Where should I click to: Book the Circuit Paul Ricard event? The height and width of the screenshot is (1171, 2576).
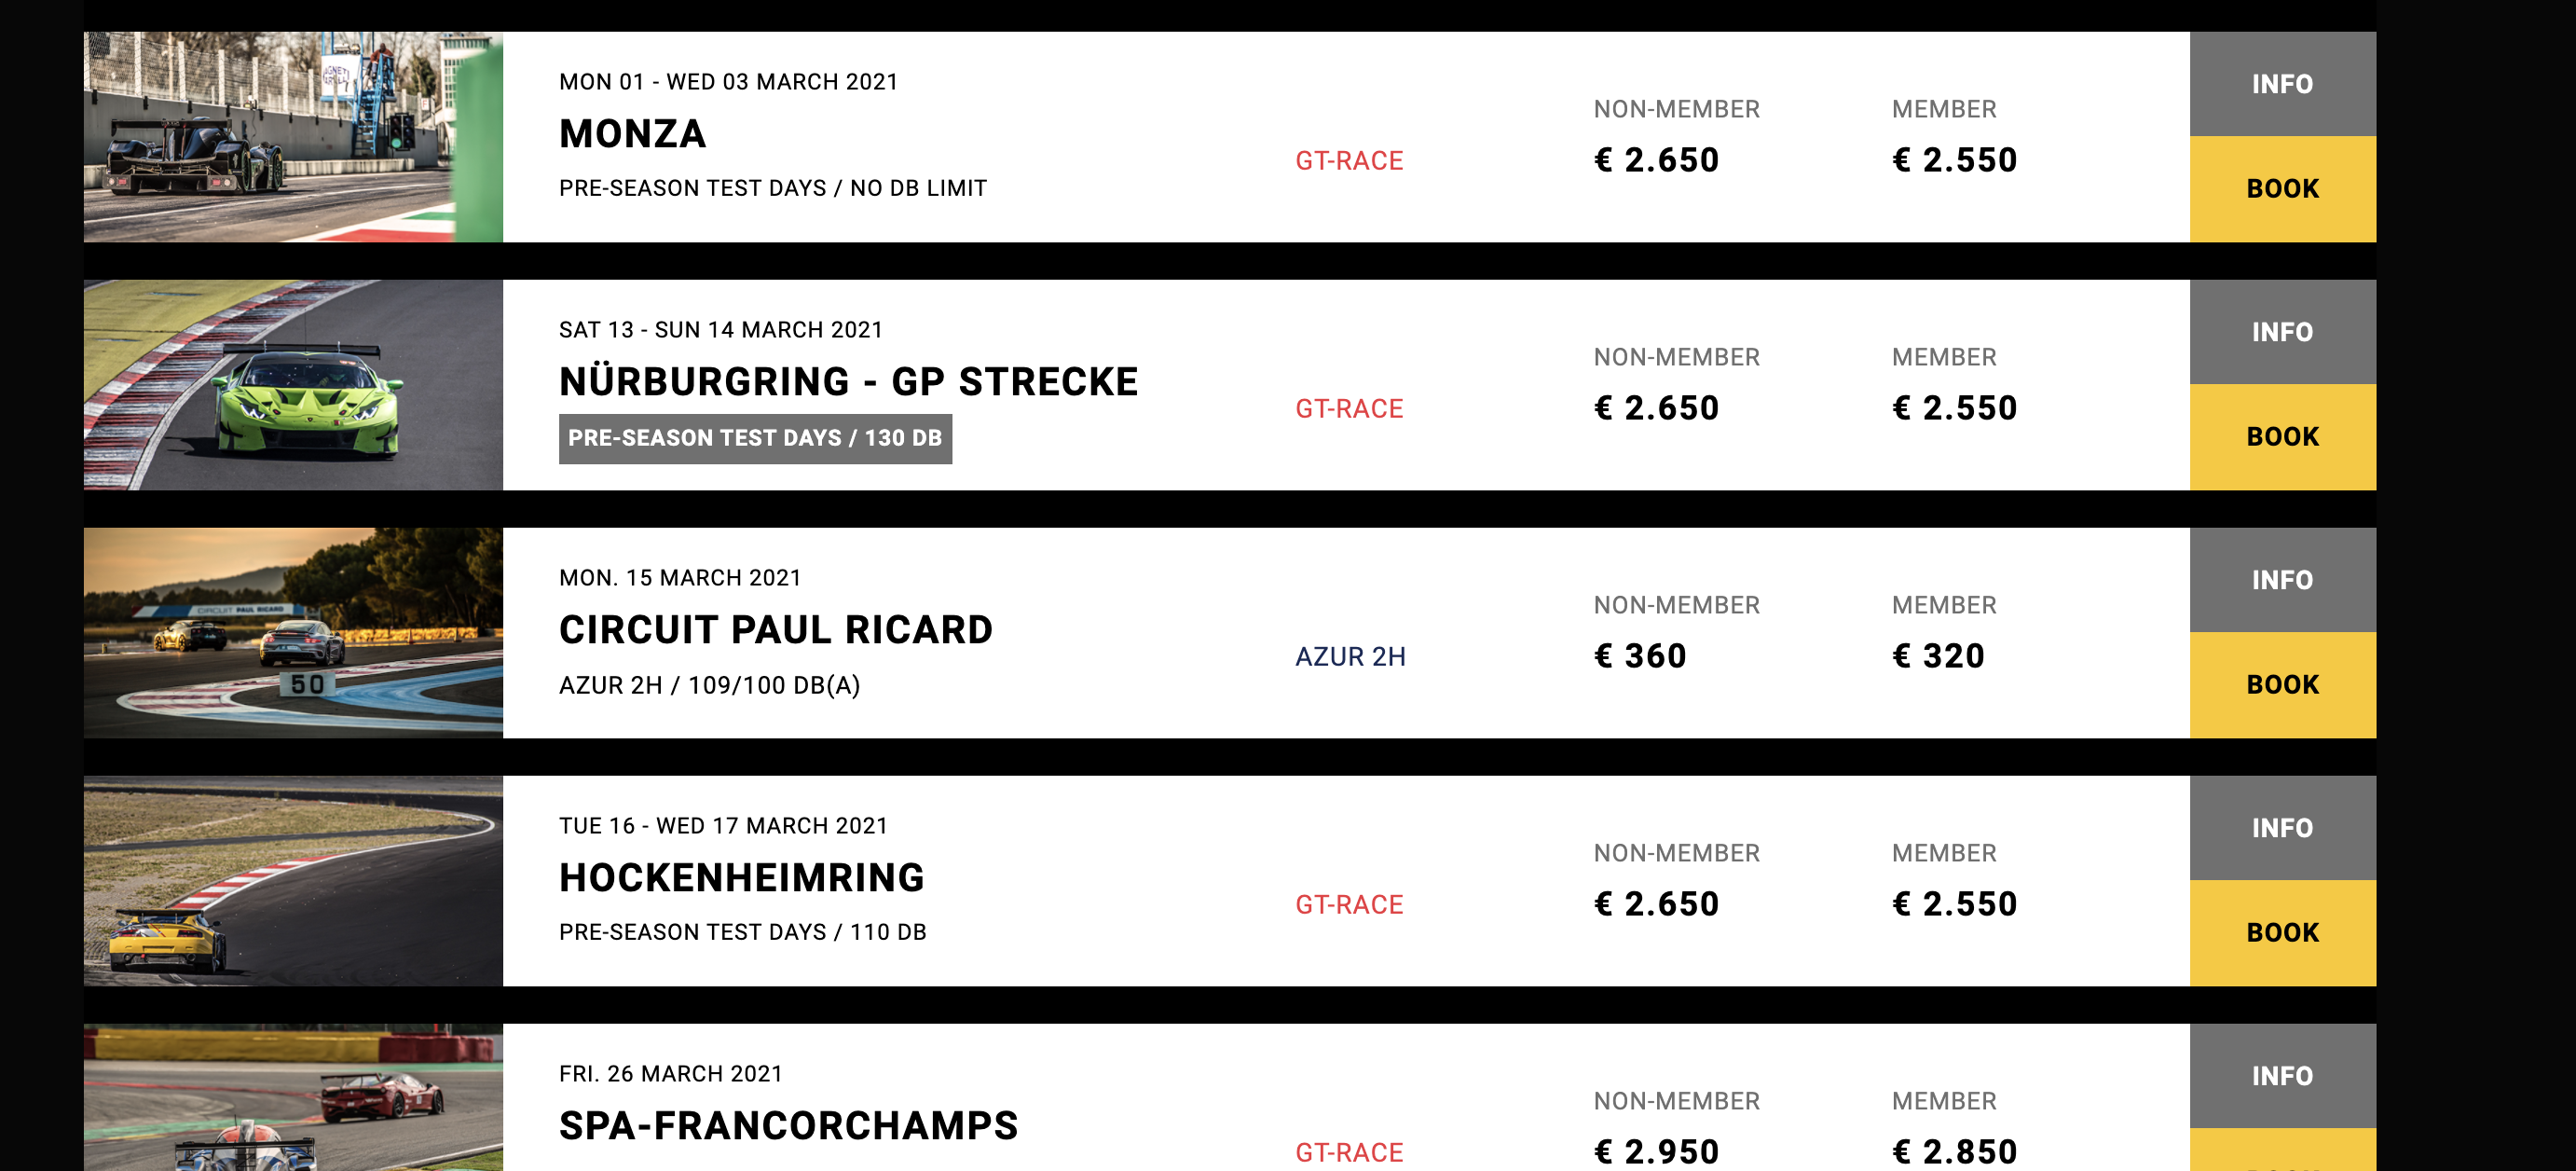[2282, 685]
